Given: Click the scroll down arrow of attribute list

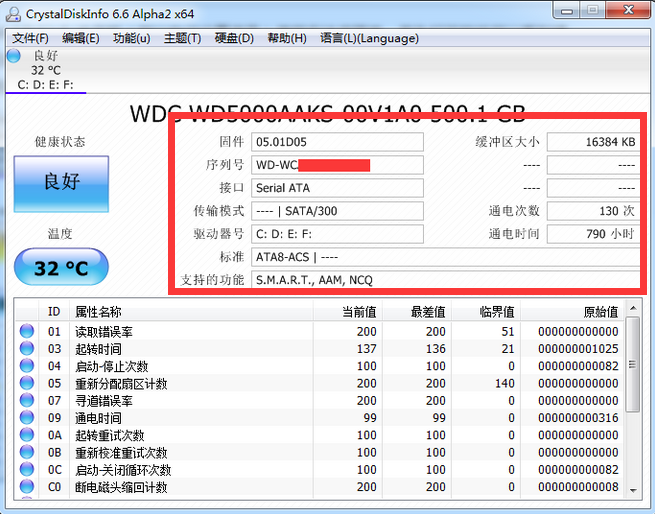Looking at the screenshot, I should (633, 491).
